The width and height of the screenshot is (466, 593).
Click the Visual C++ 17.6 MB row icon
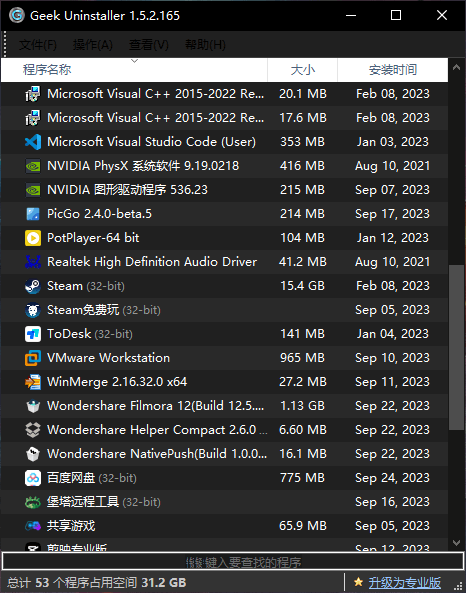pos(33,118)
